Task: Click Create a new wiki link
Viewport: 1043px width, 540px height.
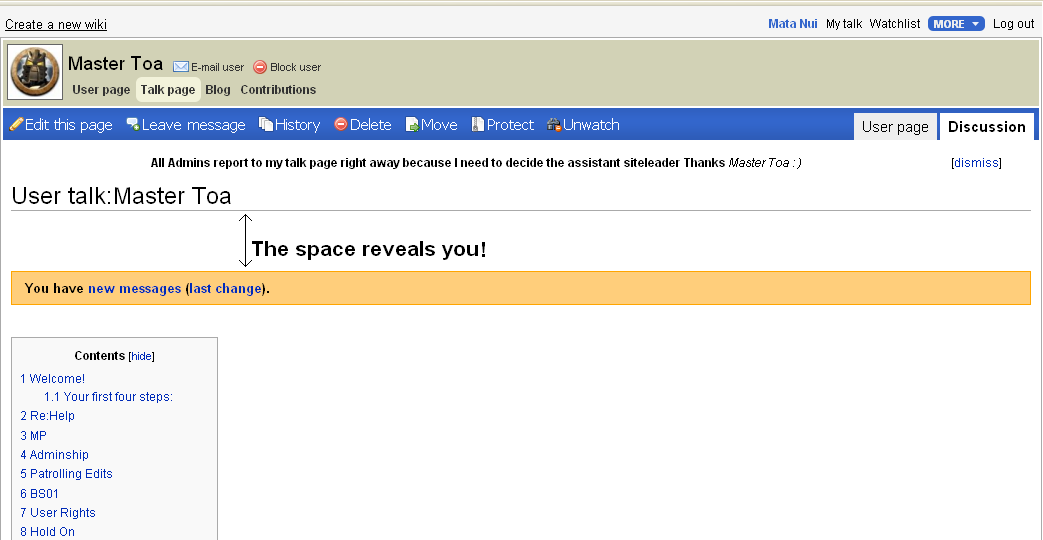Action: pos(56,25)
